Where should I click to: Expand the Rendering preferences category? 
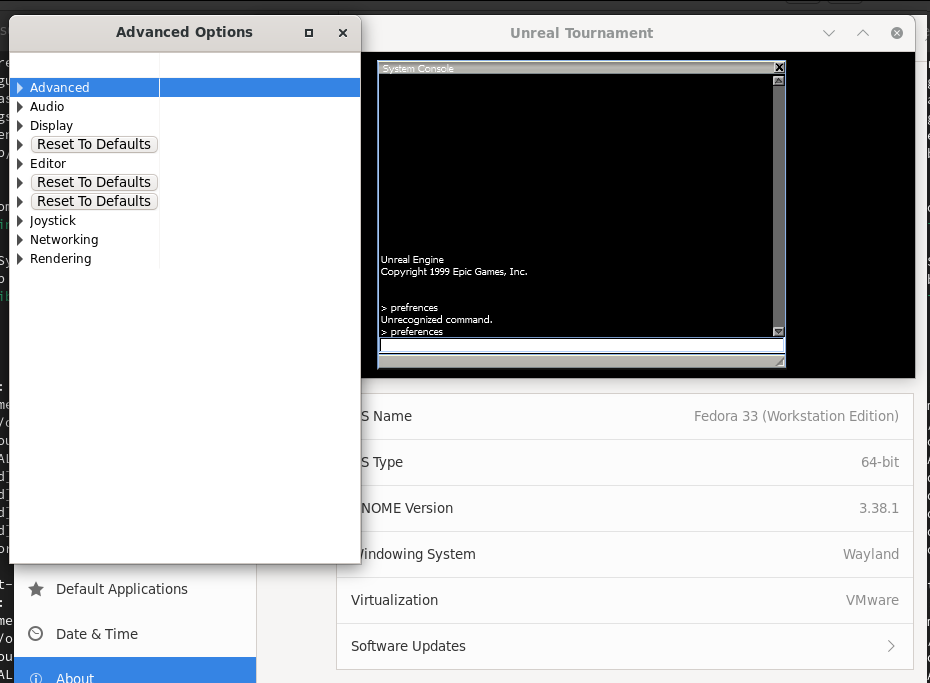(18, 258)
